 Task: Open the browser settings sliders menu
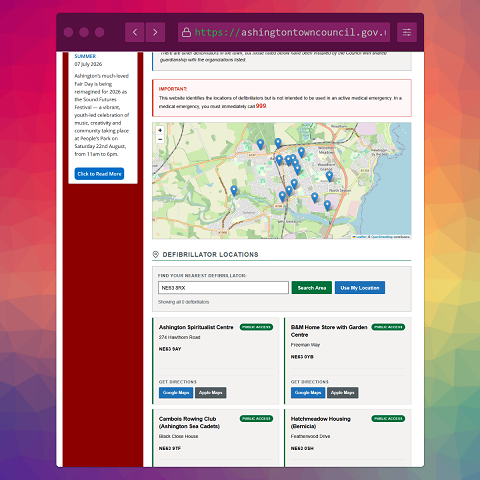(407, 32)
